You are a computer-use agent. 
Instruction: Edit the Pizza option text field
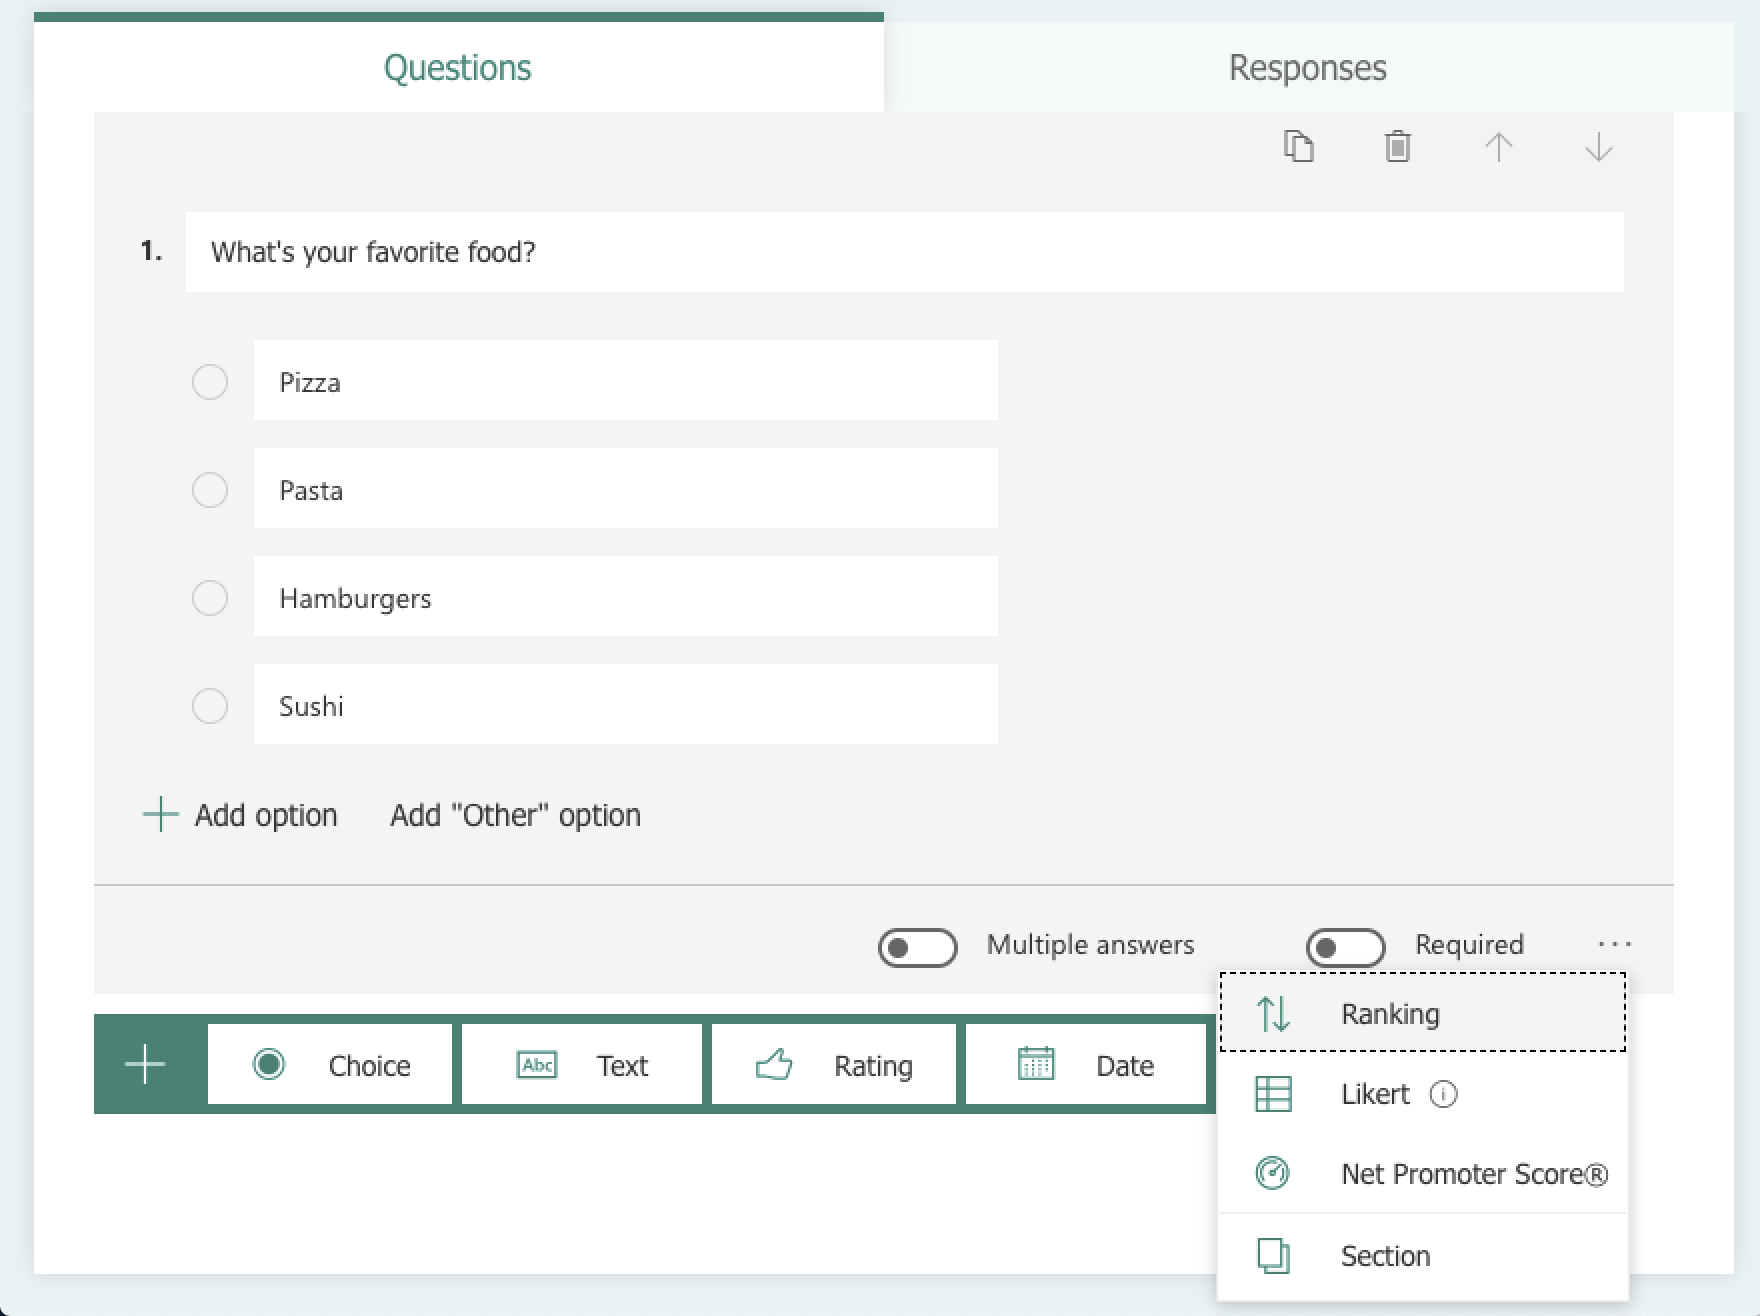pyautogui.click(x=626, y=380)
